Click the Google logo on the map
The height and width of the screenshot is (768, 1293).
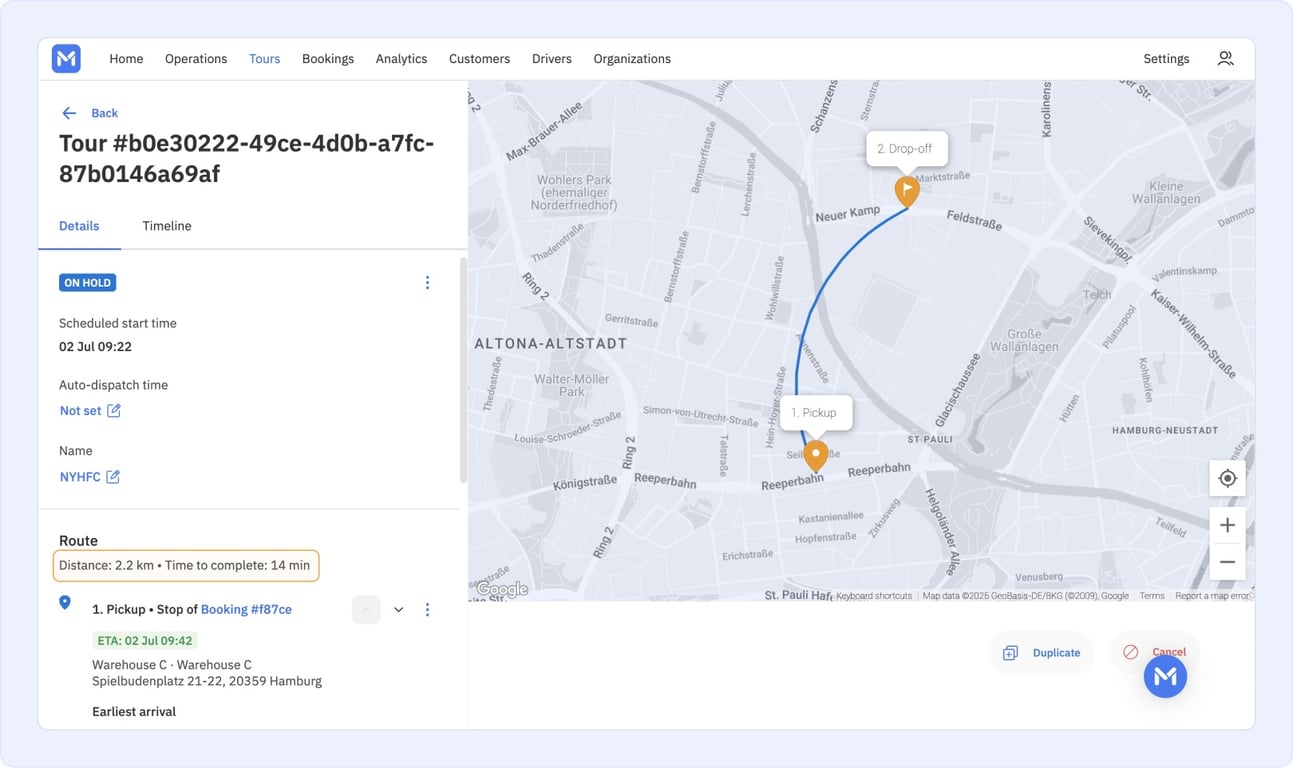pyautogui.click(x=502, y=590)
